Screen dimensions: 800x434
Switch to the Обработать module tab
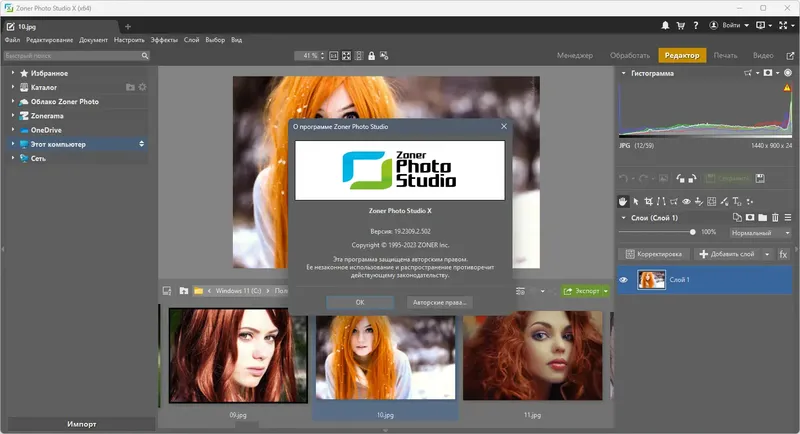(630, 55)
